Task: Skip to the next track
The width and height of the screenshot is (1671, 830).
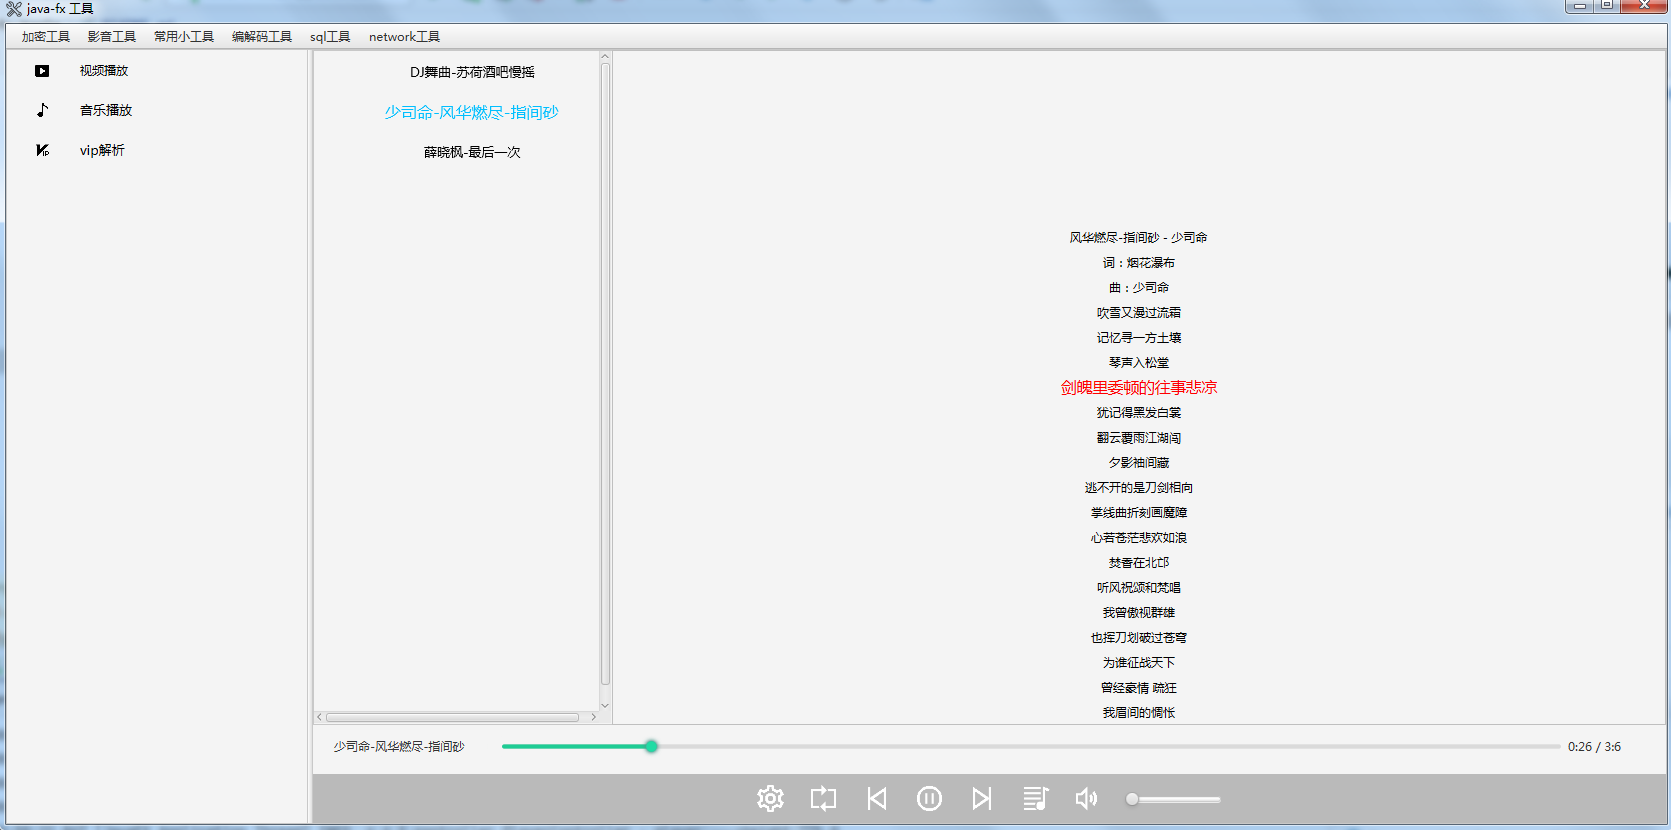Action: (x=982, y=798)
